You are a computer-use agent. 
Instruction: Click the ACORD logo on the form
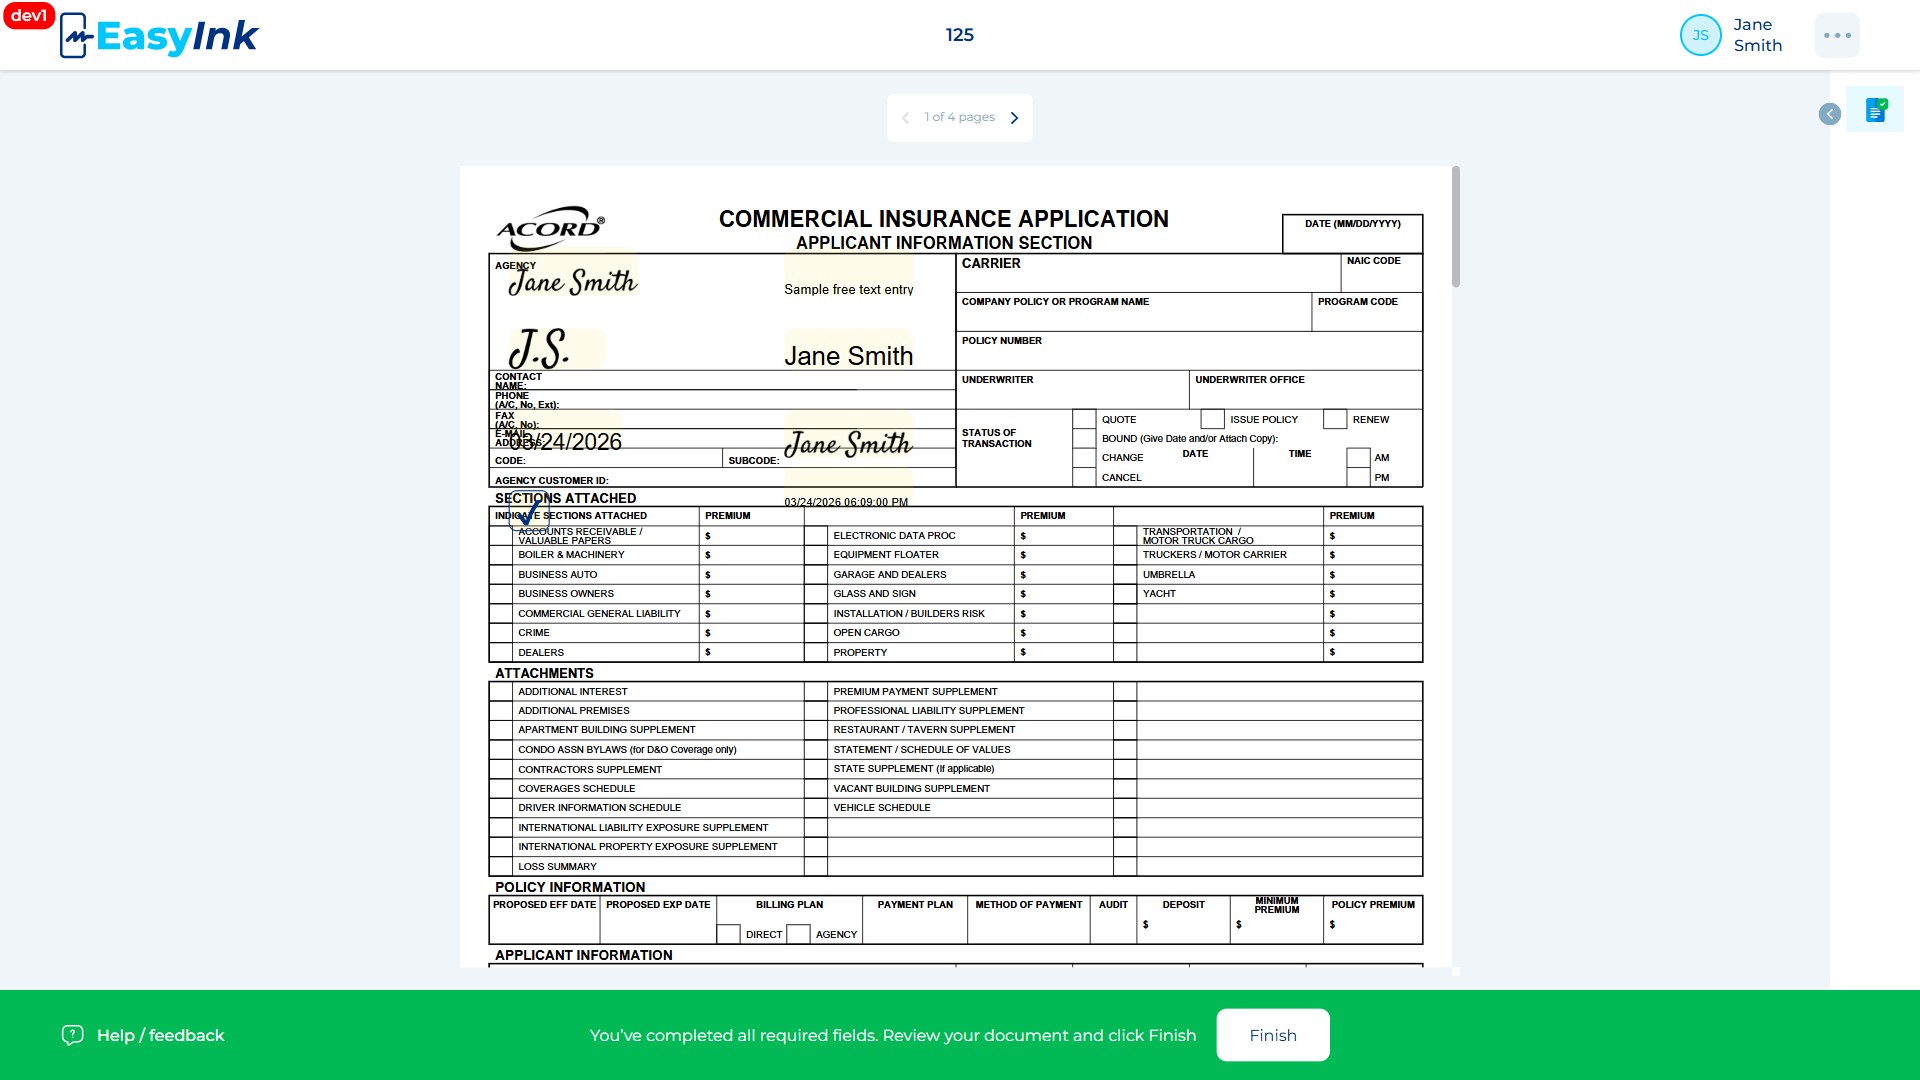point(551,229)
